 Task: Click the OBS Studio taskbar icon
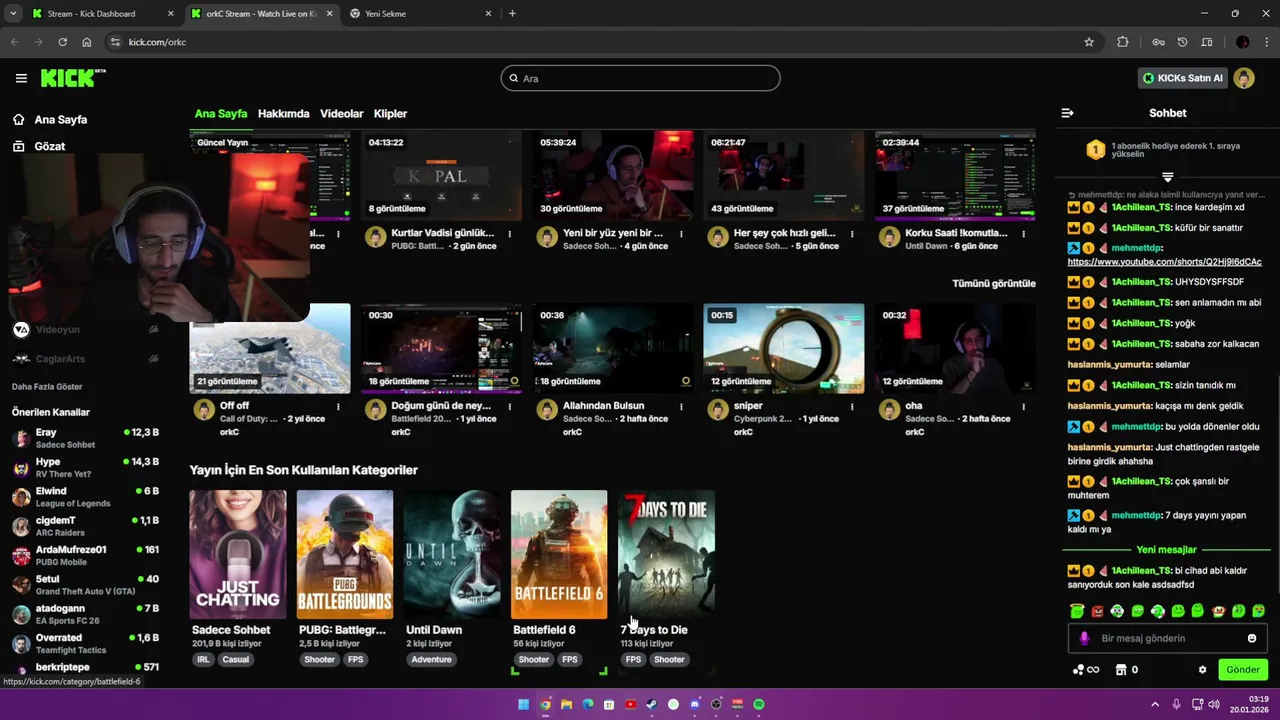tap(716, 704)
